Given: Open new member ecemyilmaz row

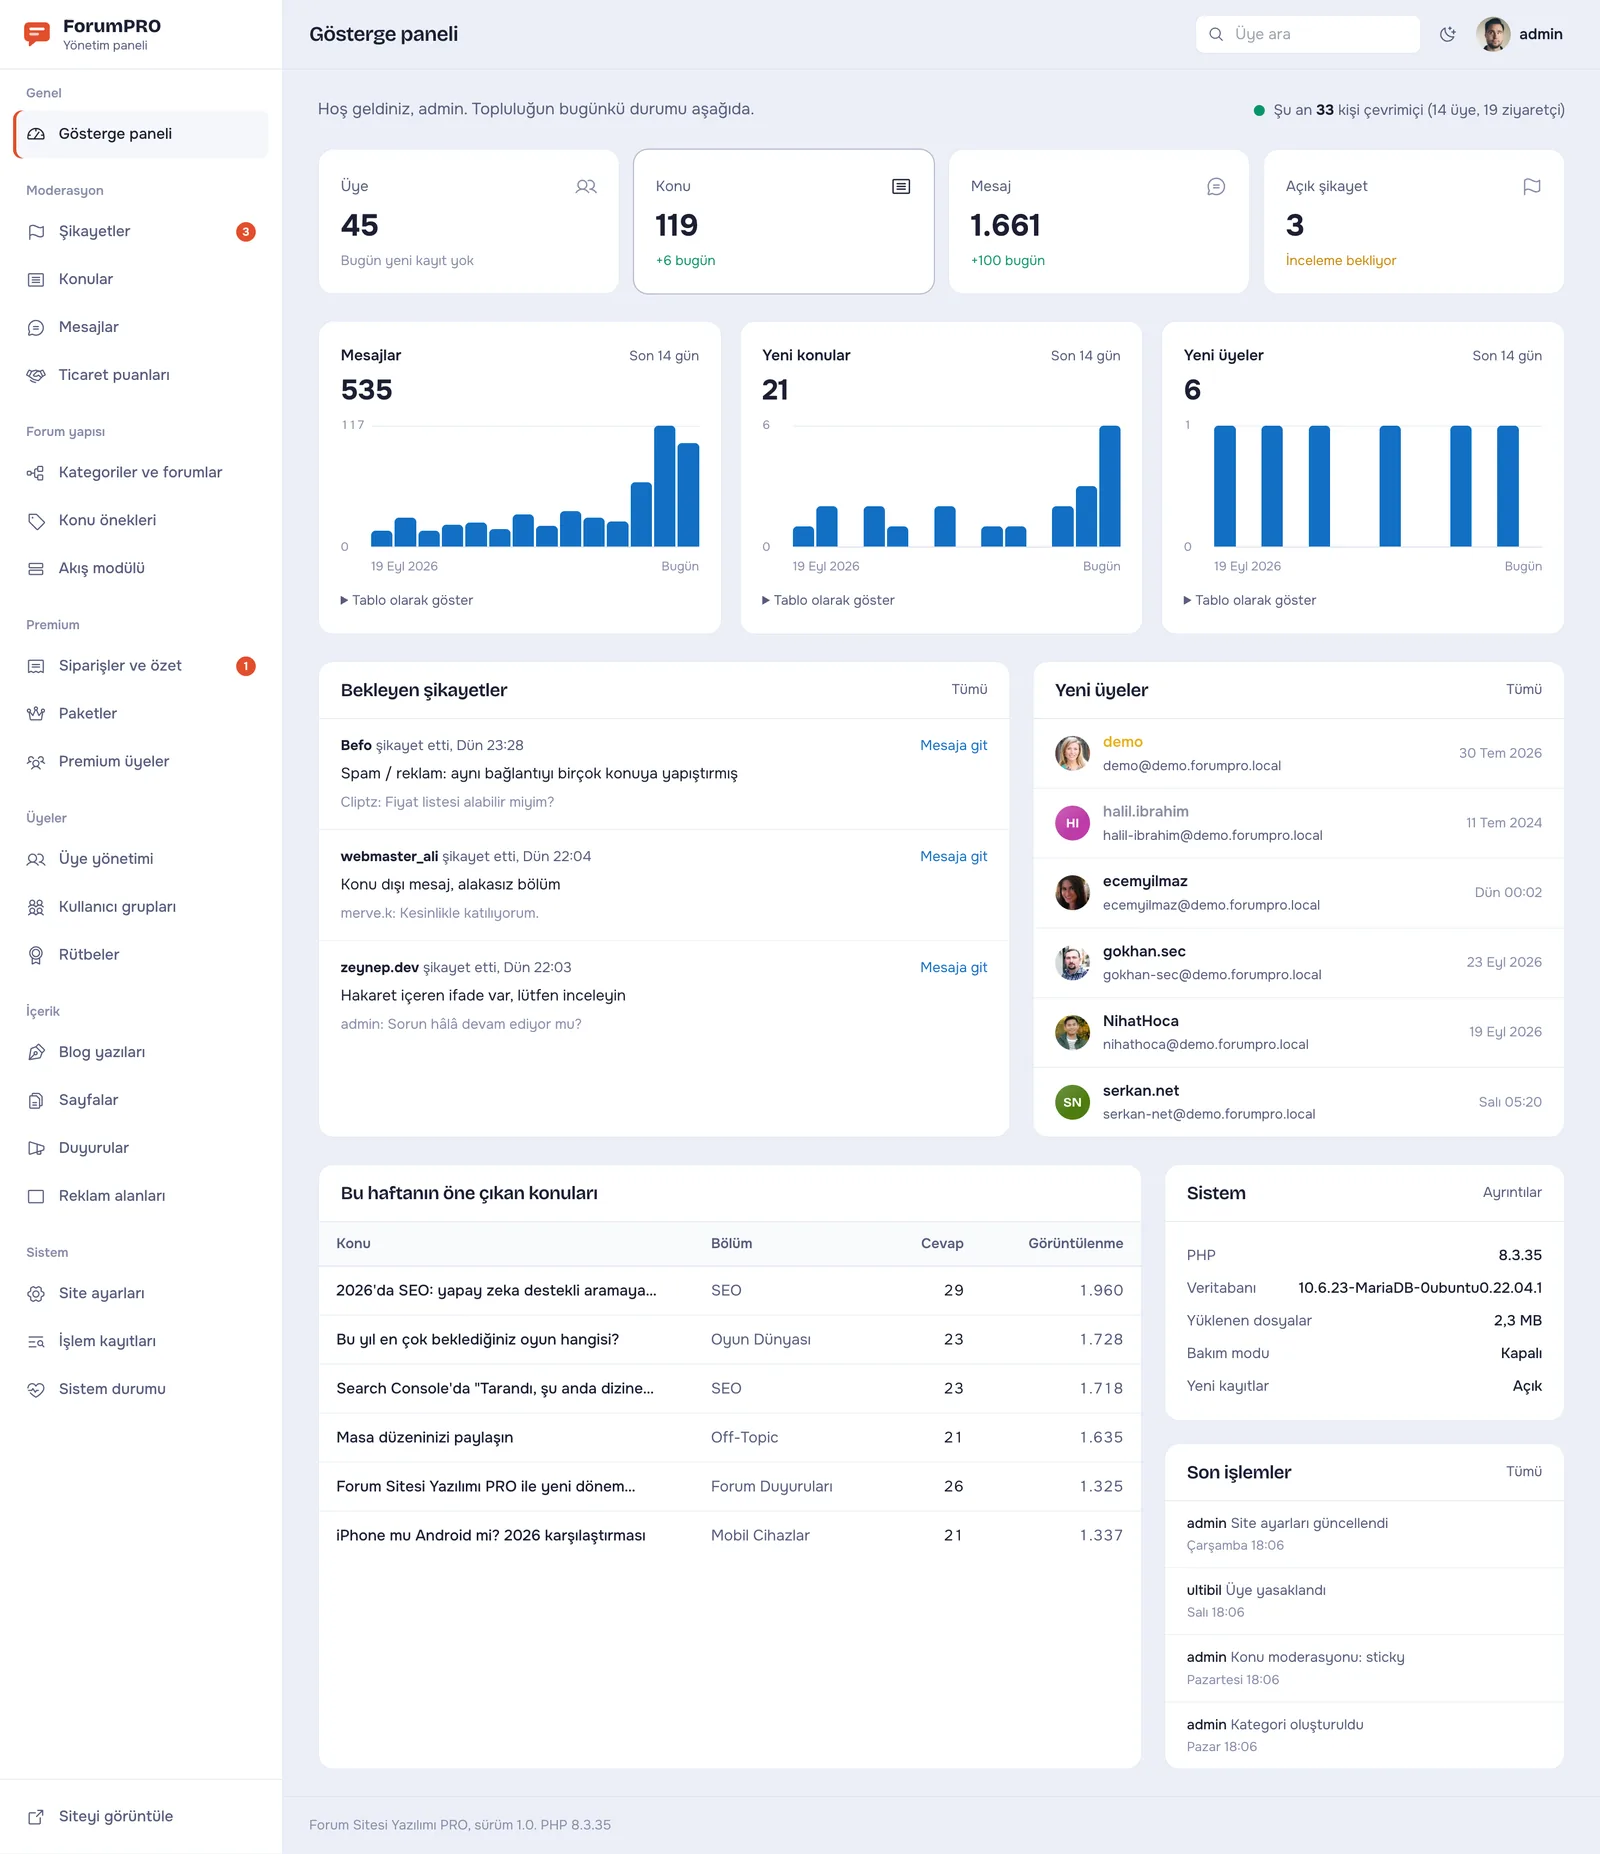Looking at the screenshot, I should pos(1298,893).
